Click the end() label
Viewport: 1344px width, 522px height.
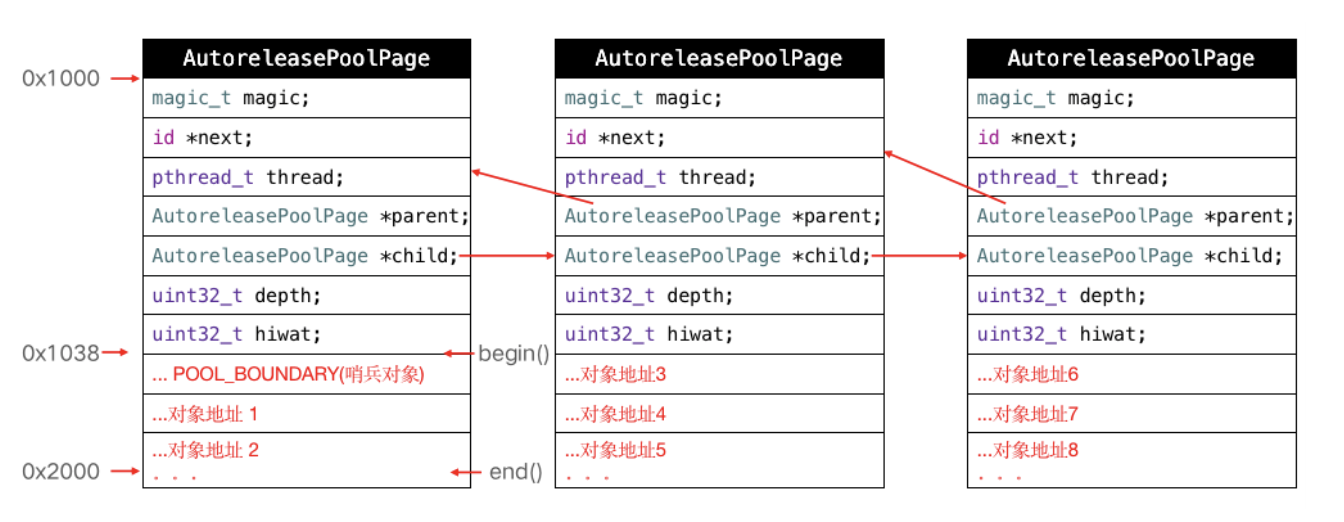pos(515,472)
